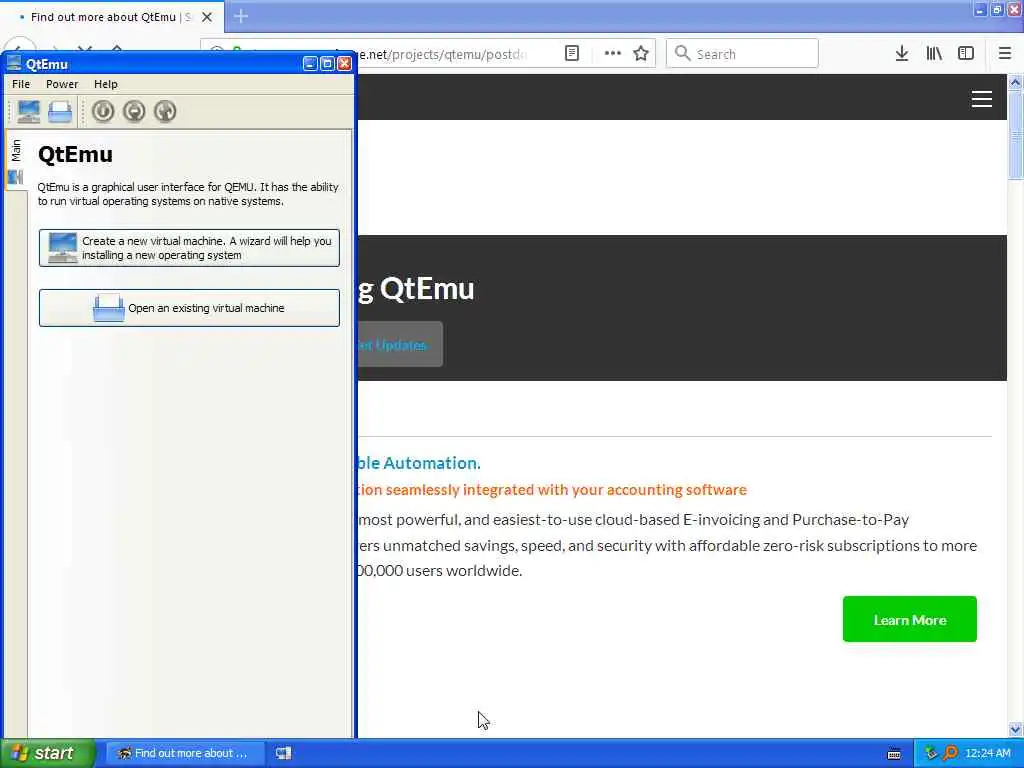Open a new browser tab with the plus icon
This screenshot has width=1024, height=768.
pyautogui.click(x=241, y=16)
